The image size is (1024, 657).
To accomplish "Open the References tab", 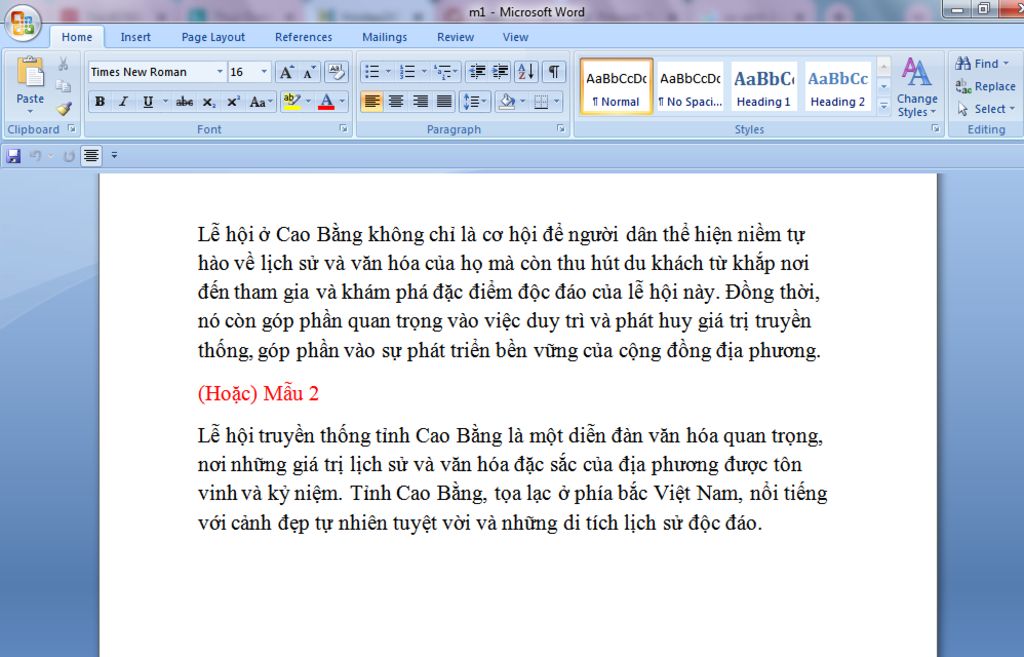I will pyautogui.click(x=303, y=37).
